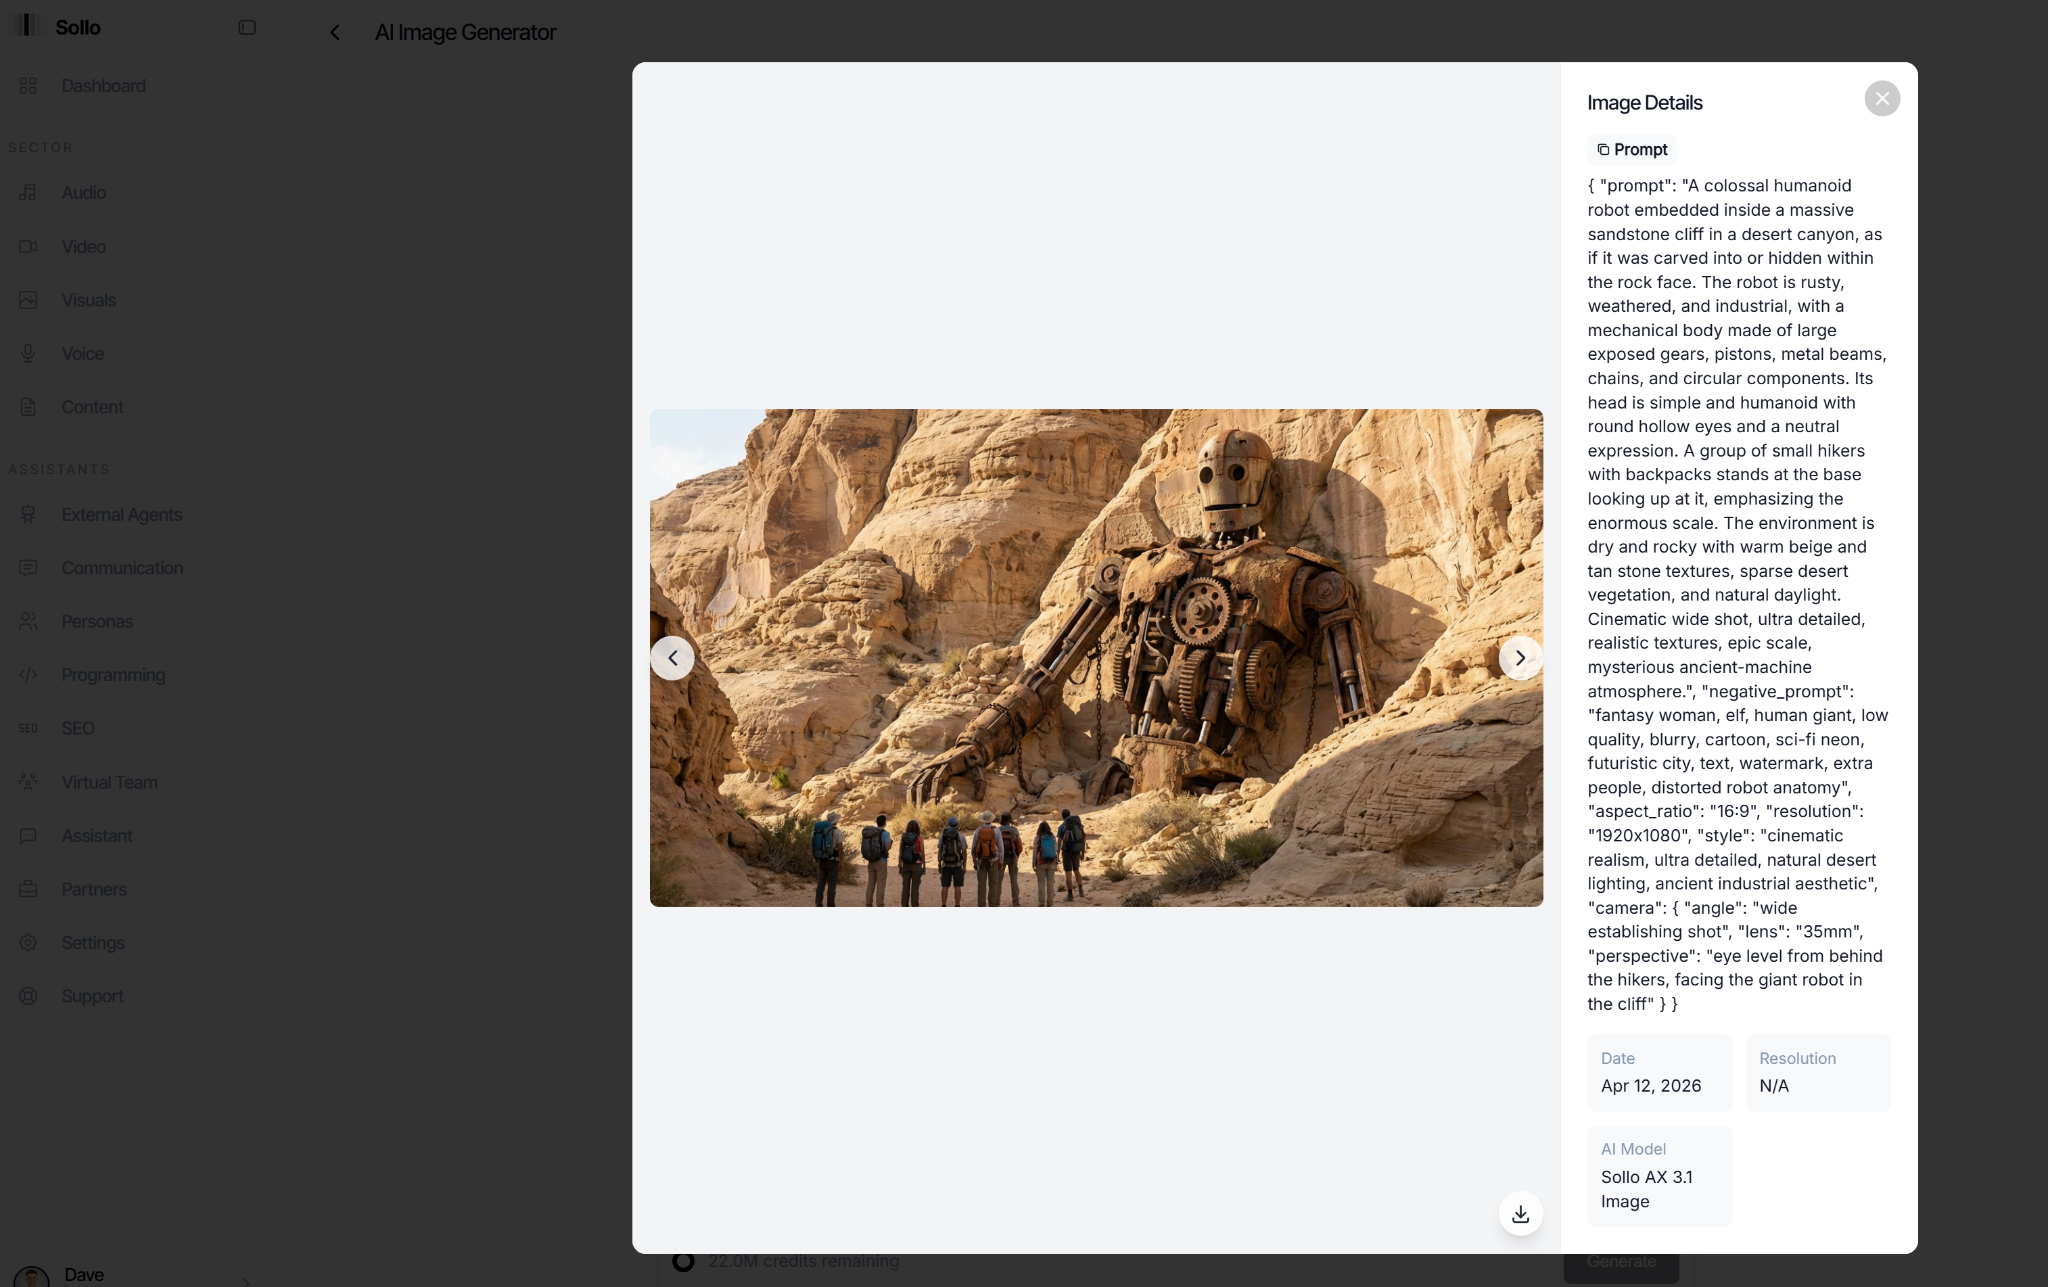Collapse the sidebar panel toggle
This screenshot has height=1287, width=2048.
click(247, 28)
